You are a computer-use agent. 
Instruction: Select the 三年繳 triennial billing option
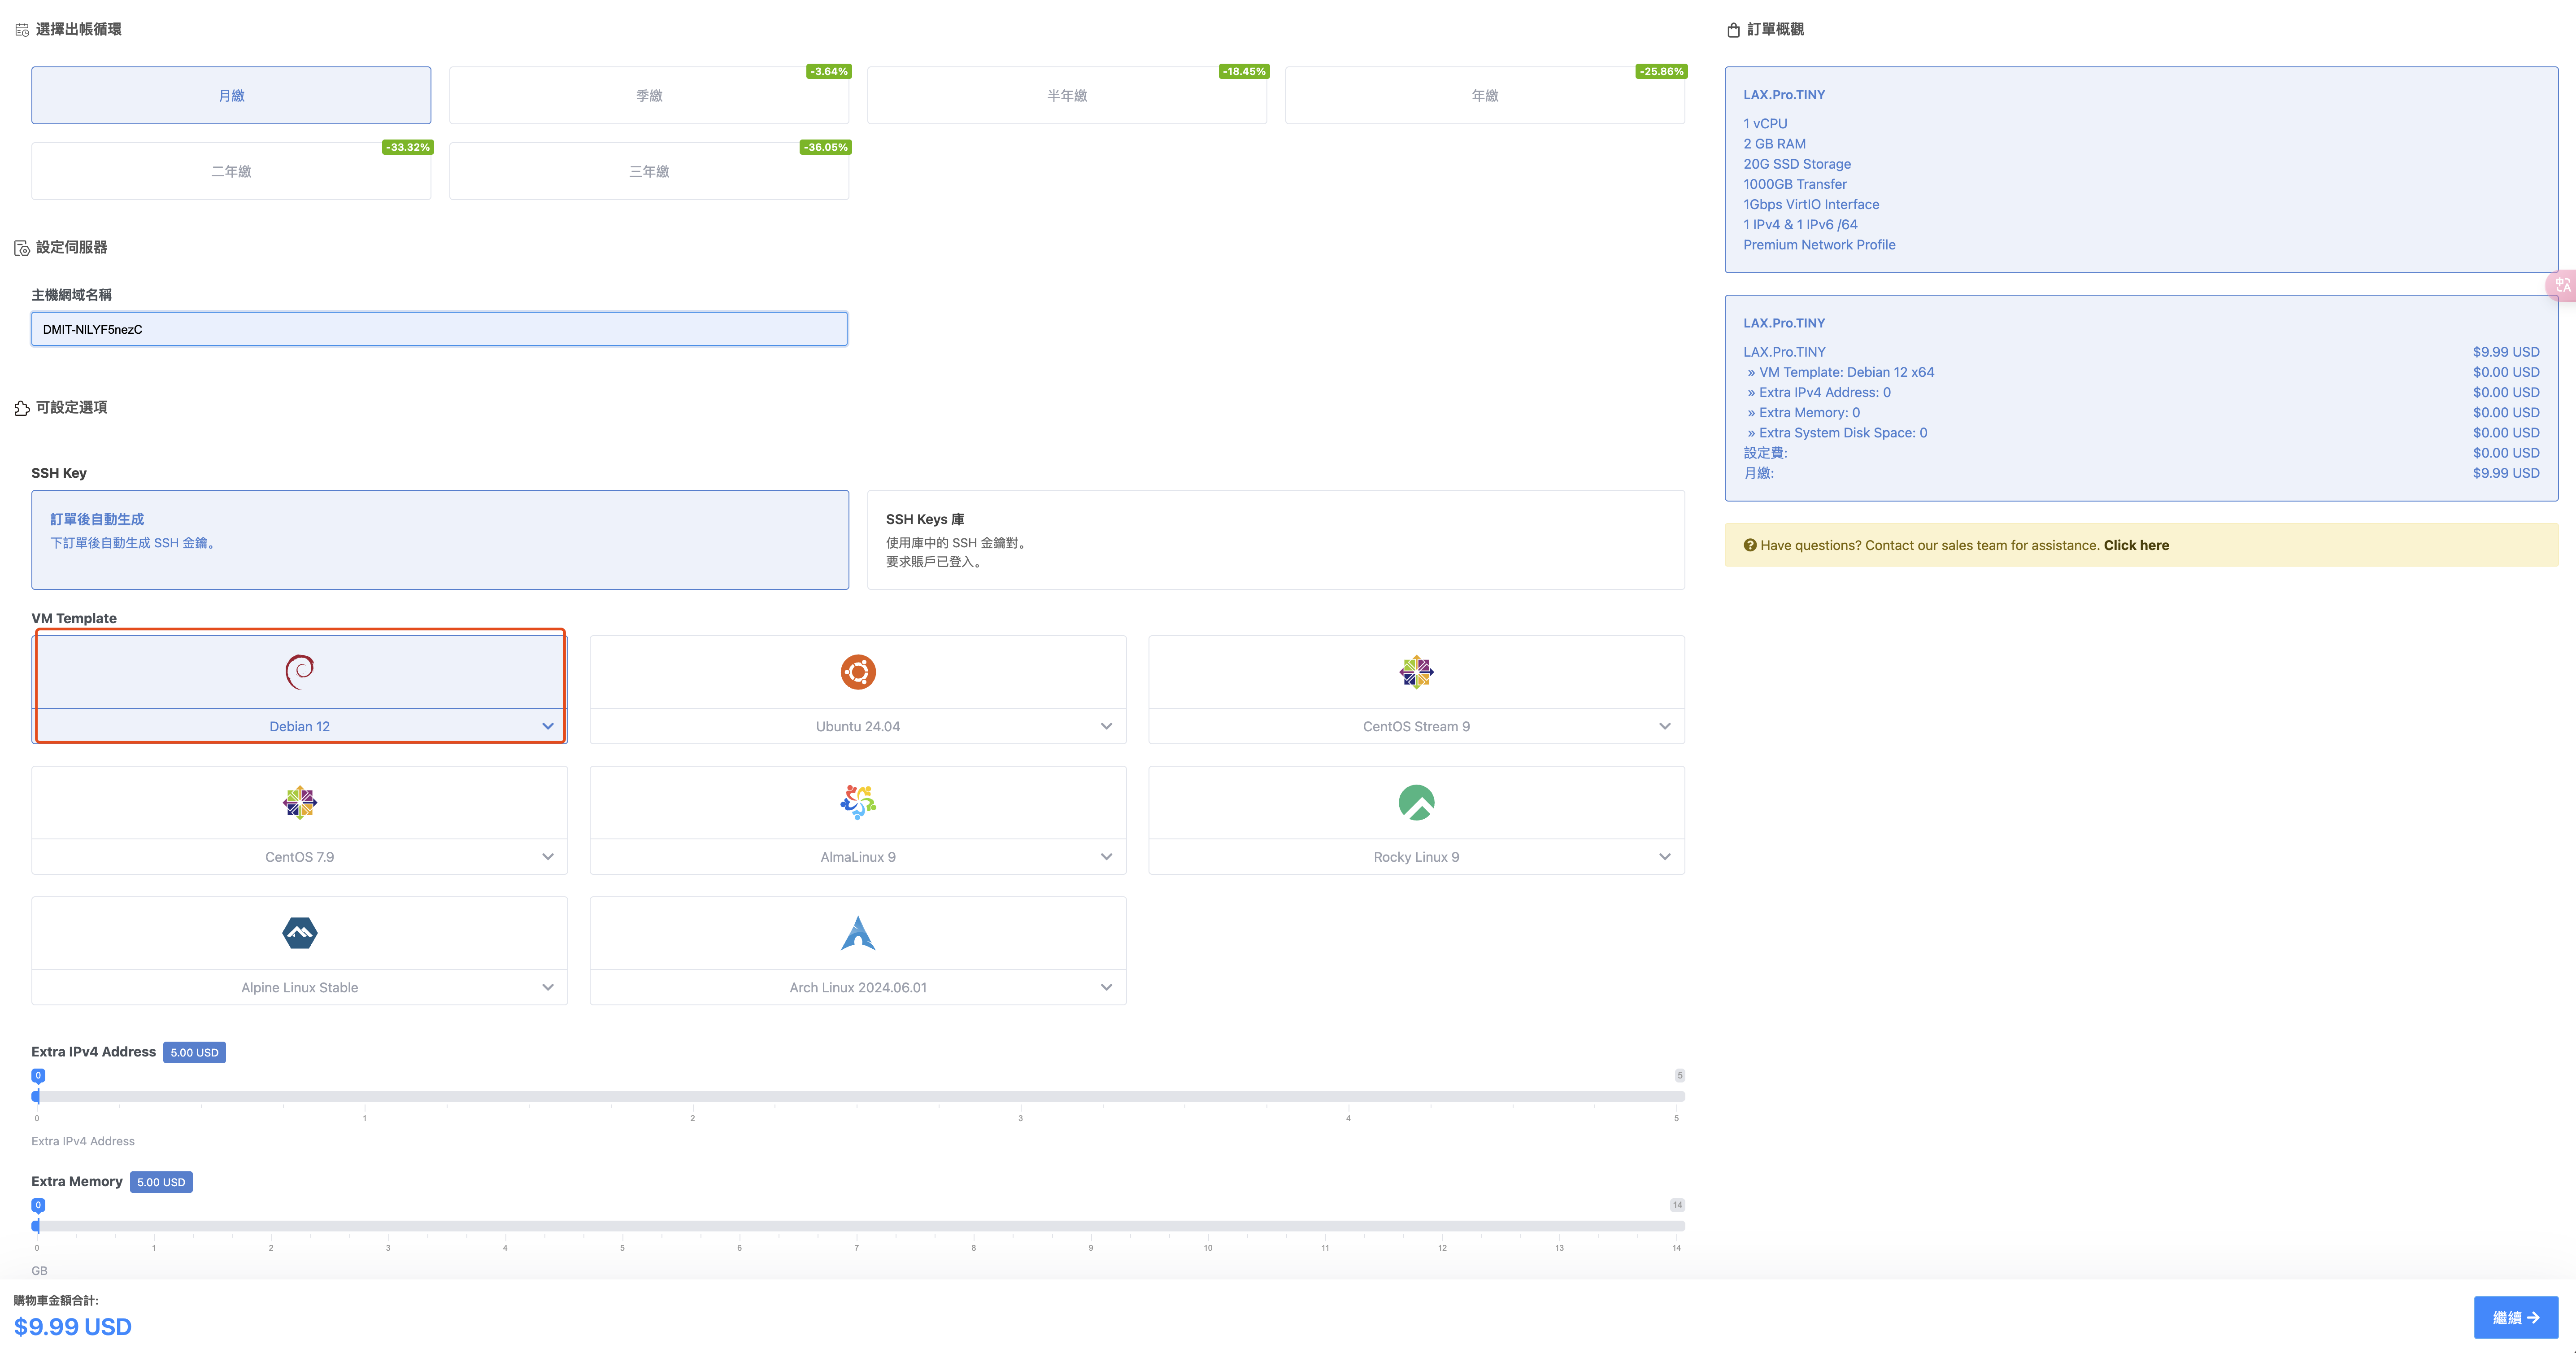tap(649, 172)
